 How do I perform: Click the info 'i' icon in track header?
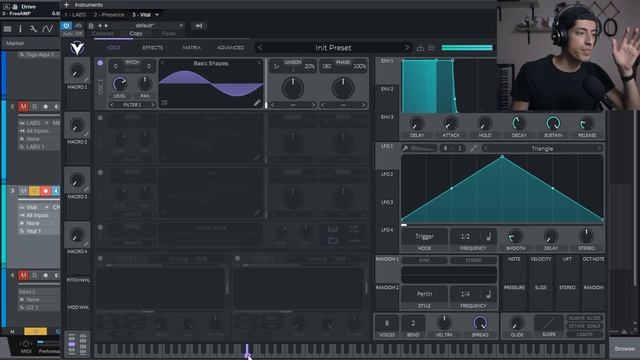point(20,29)
